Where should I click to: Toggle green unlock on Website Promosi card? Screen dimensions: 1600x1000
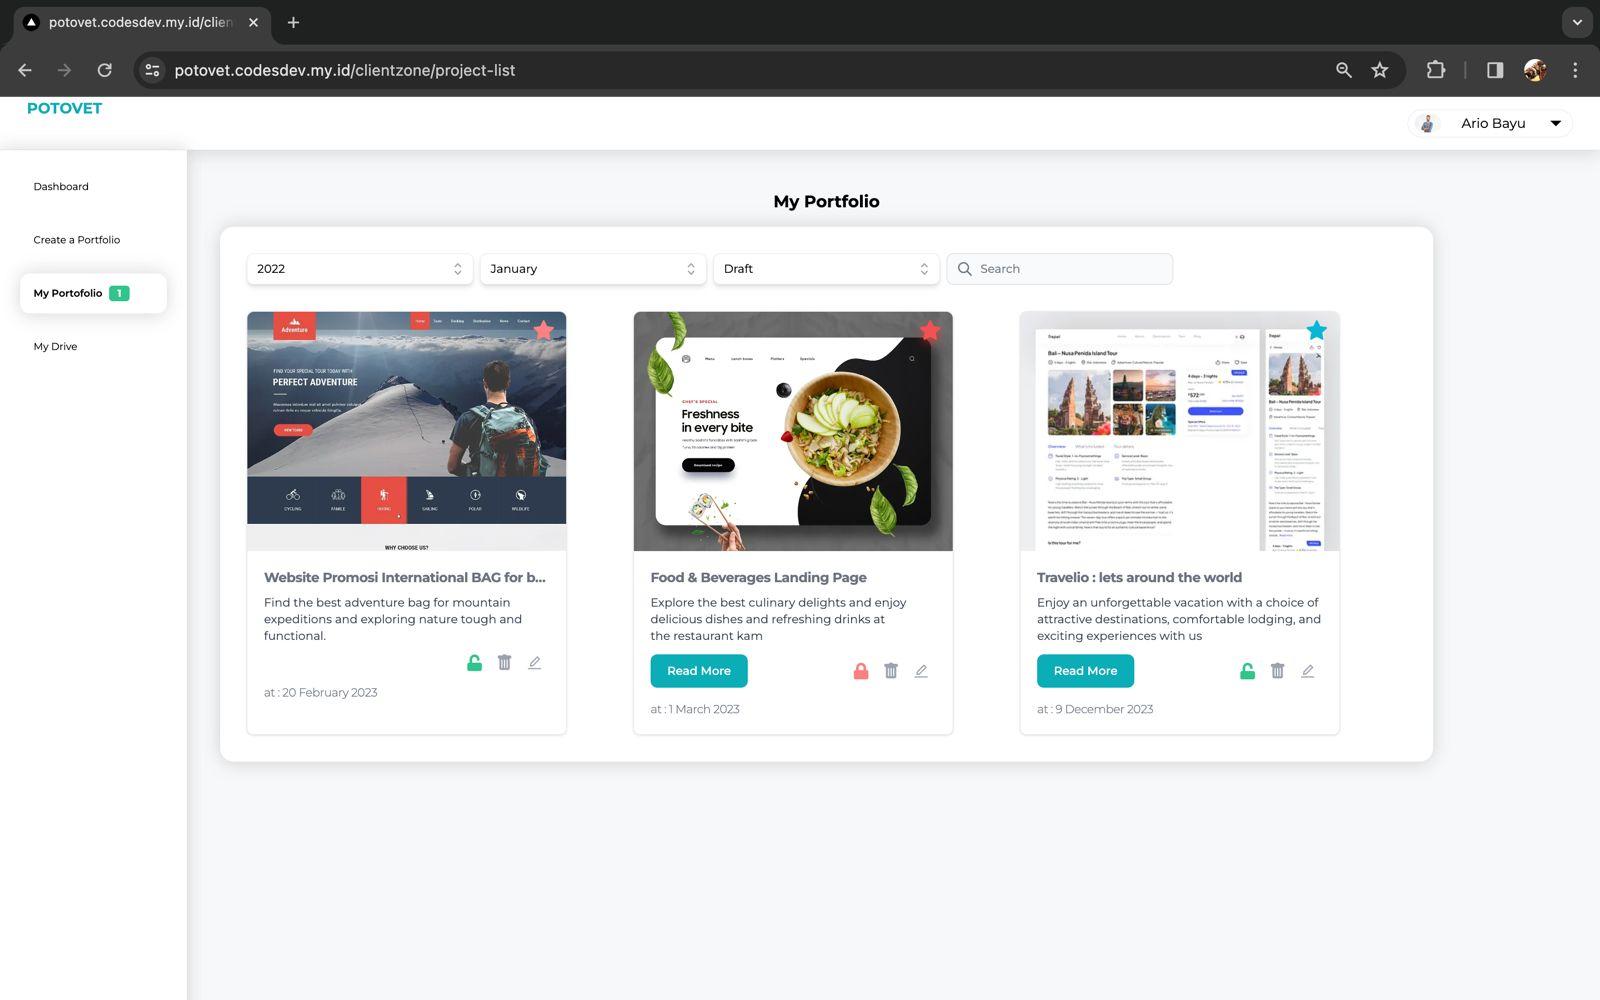[474, 663]
